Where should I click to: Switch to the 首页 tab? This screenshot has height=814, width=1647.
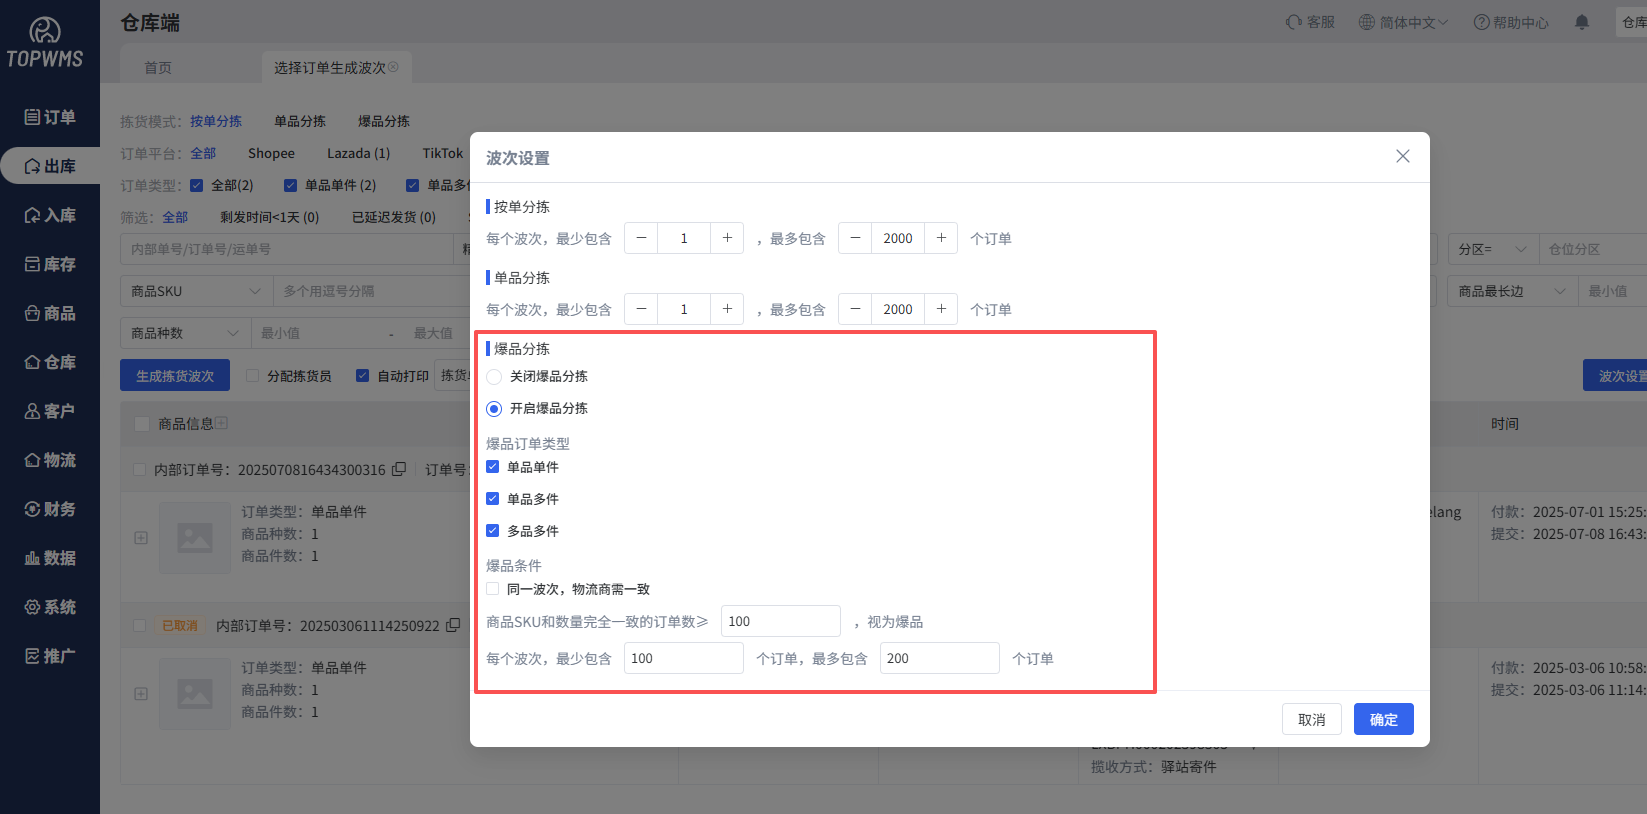(158, 67)
